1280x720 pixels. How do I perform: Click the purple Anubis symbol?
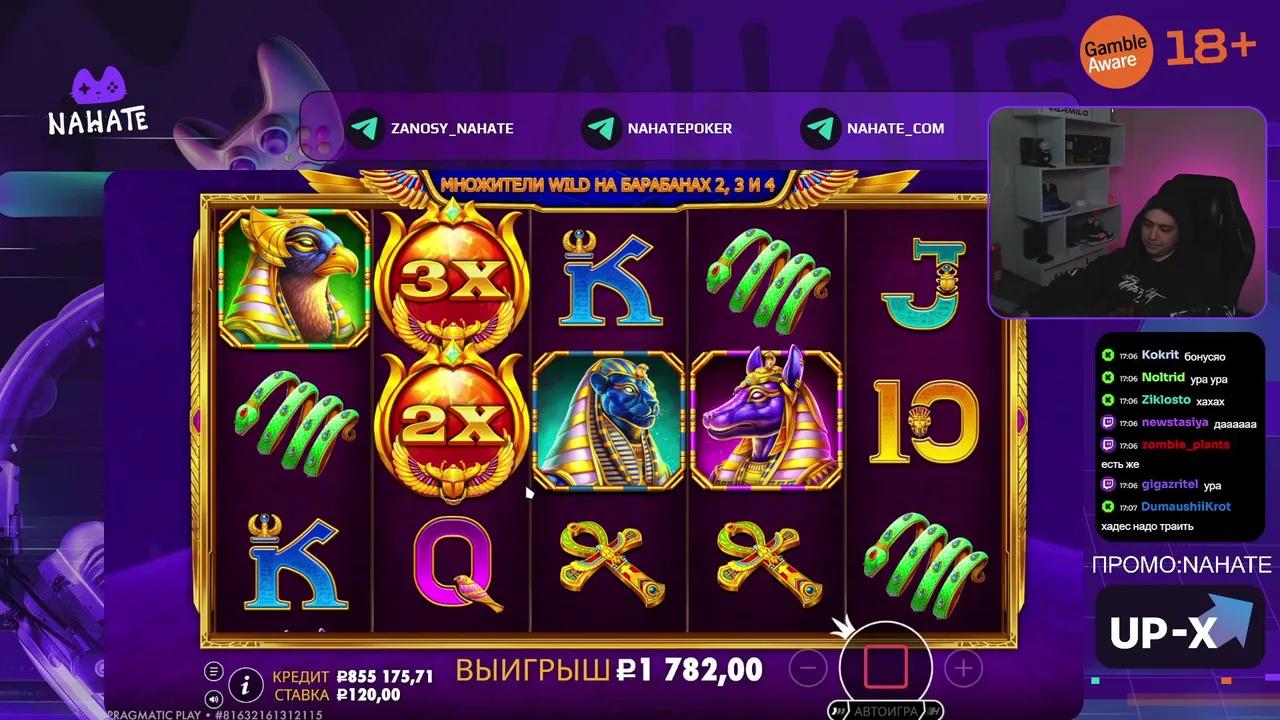[767, 420]
